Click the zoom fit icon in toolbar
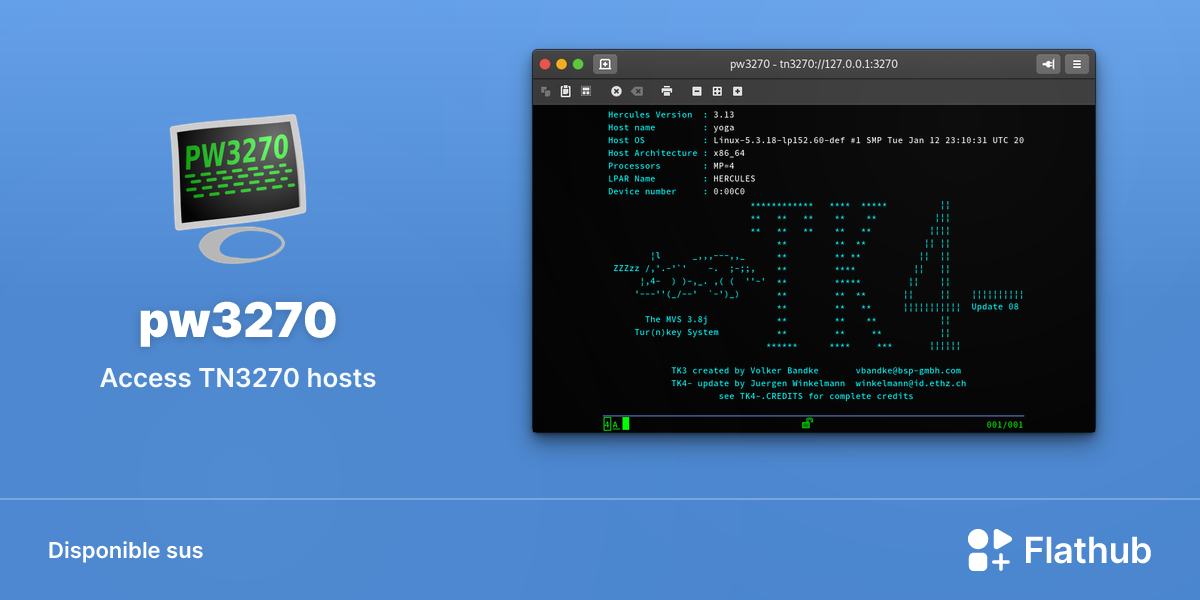Viewport: 1200px width, 600px height. (717, 91)
